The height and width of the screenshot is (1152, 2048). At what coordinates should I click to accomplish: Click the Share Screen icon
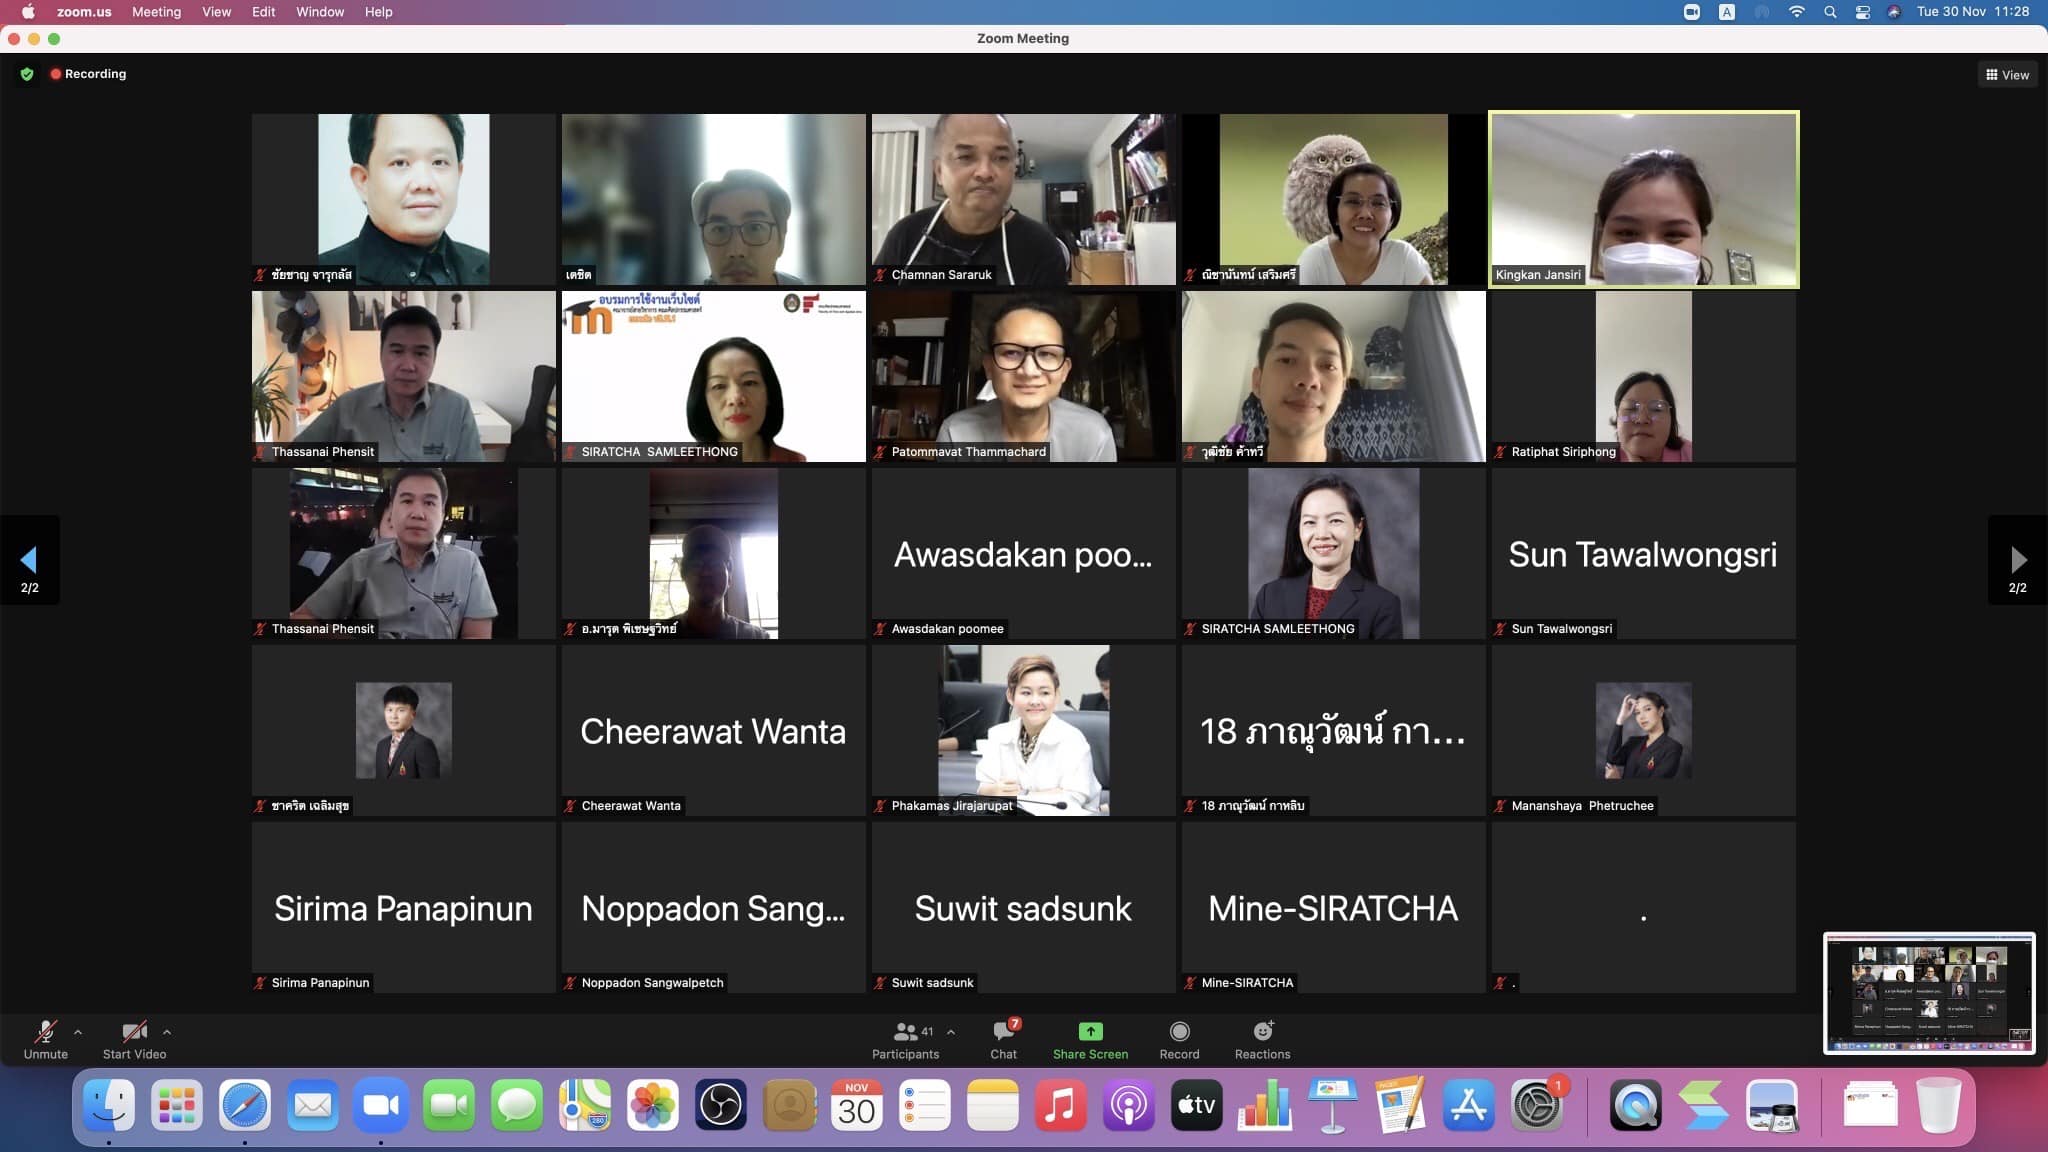point(1090,1032)
